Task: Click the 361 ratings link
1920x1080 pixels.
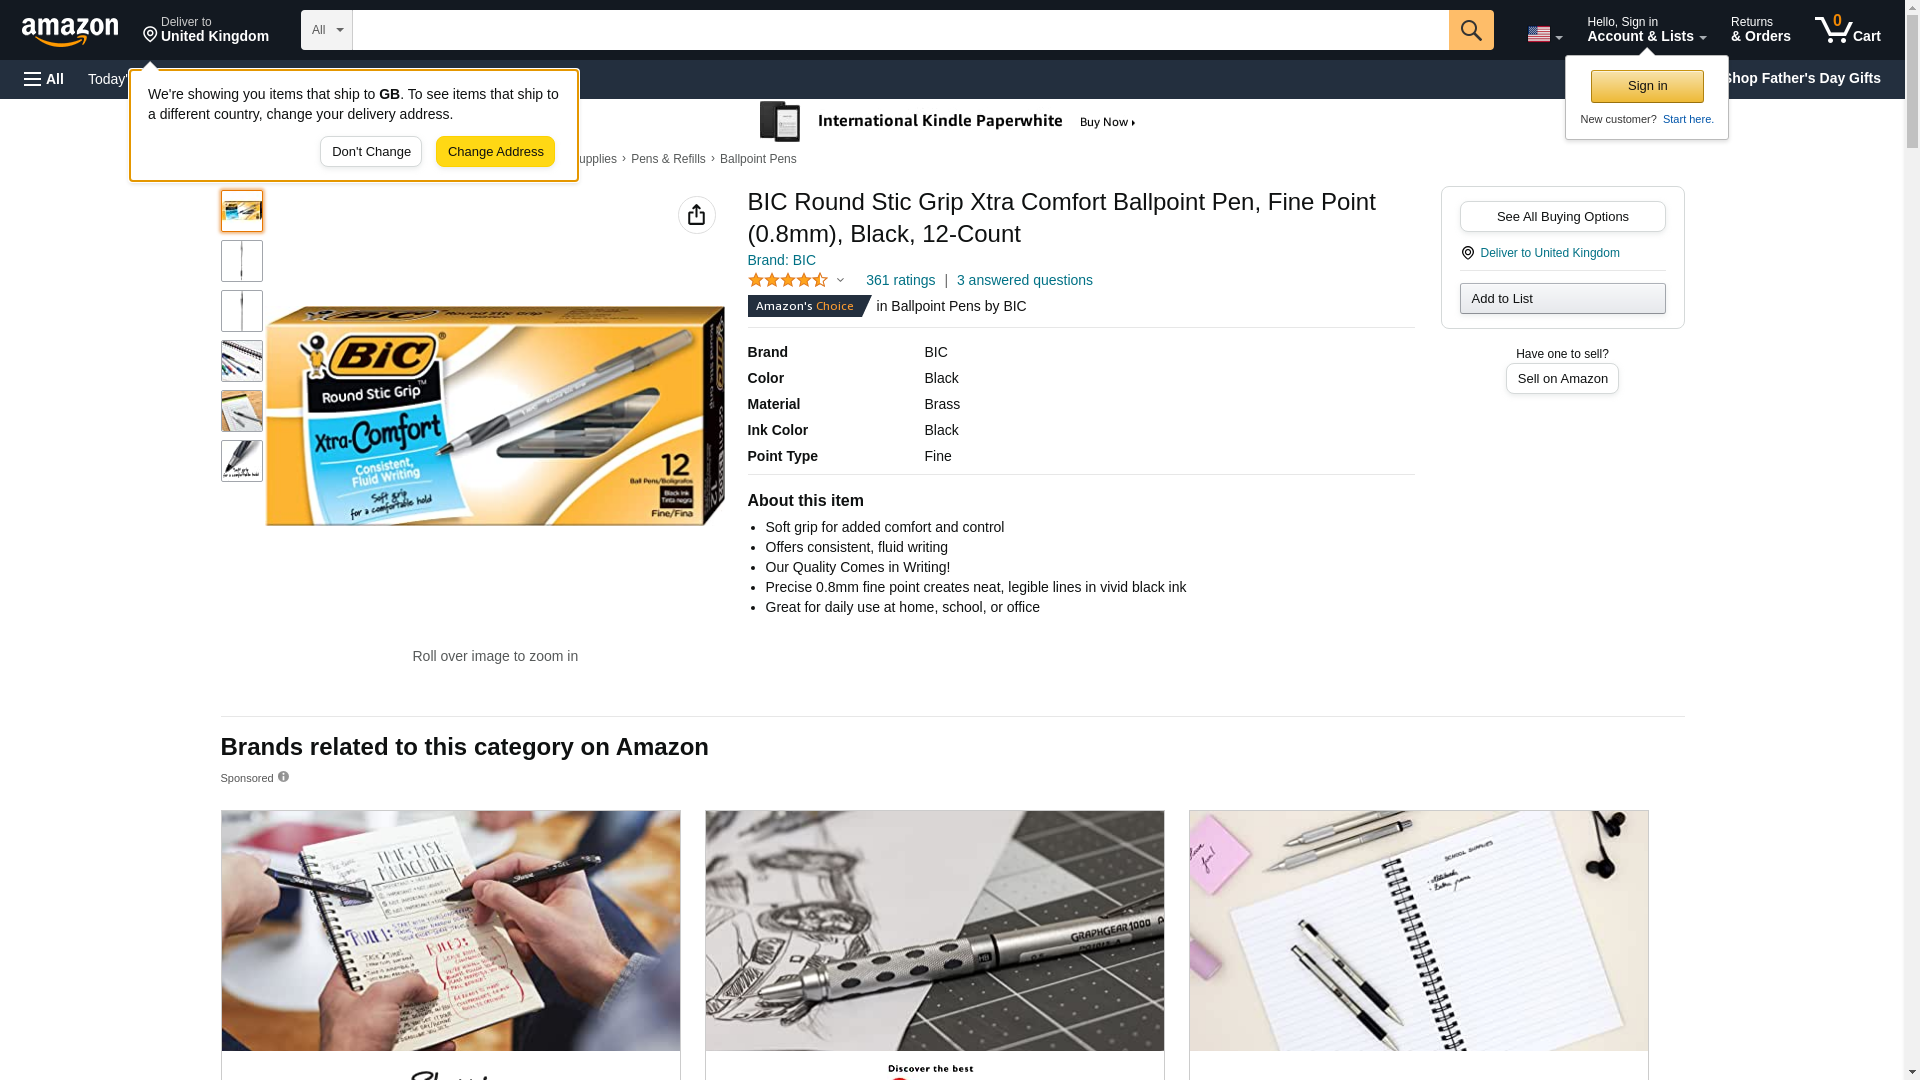Action: (x=900, y=280)
